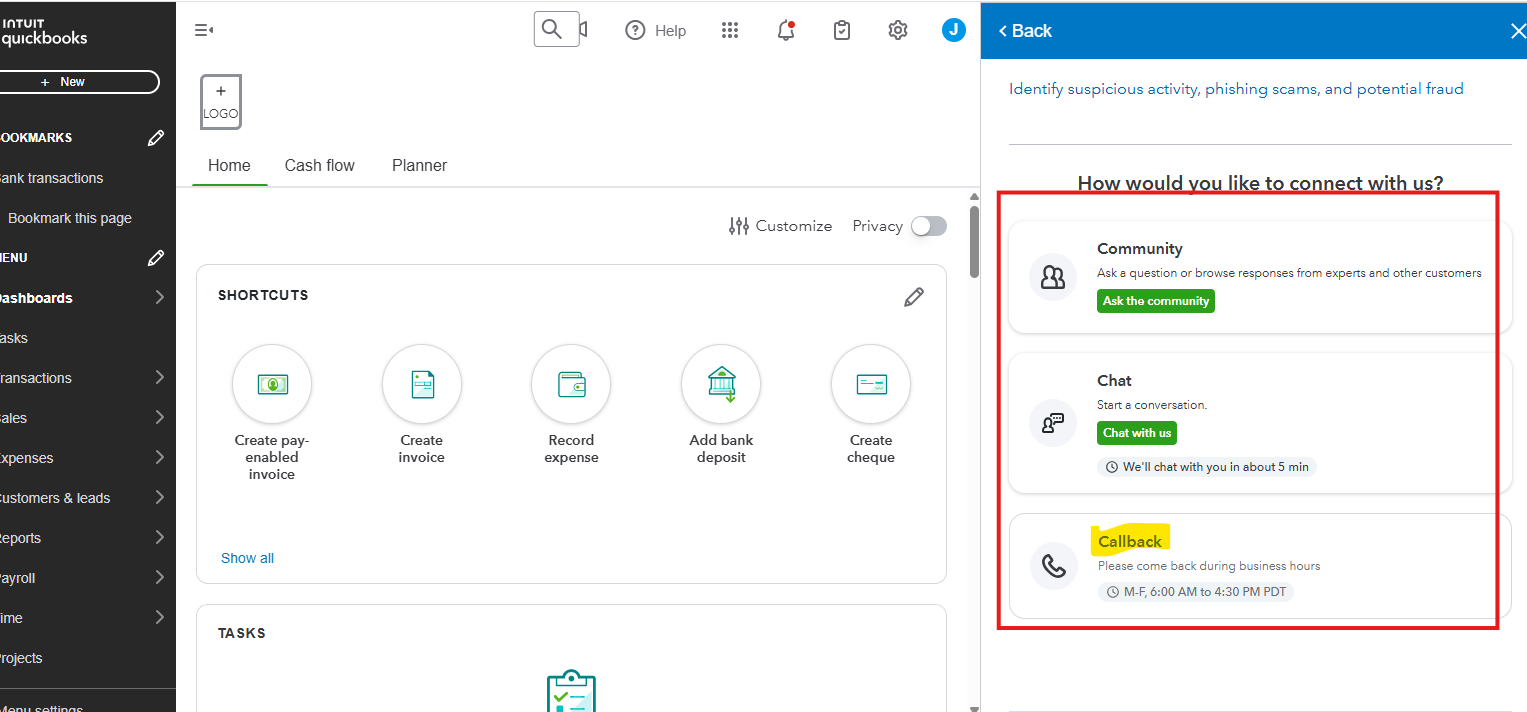The width and height of the screenshot is (1527, 712).
Task: Open the notifications bell icon
Action: [x=786, y=31]
